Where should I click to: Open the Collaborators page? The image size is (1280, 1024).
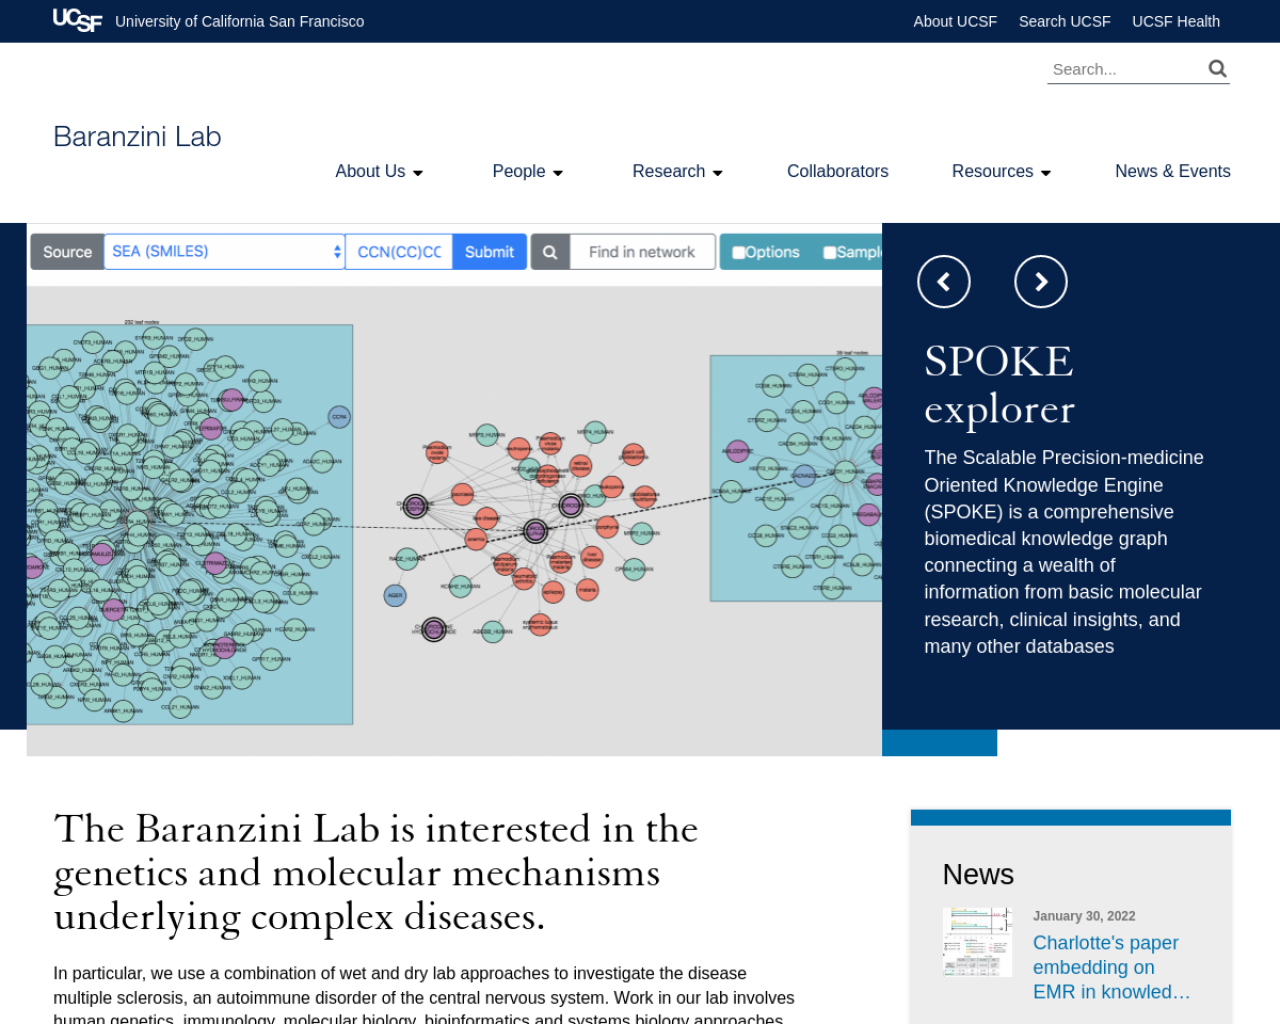tap(837, 171)
